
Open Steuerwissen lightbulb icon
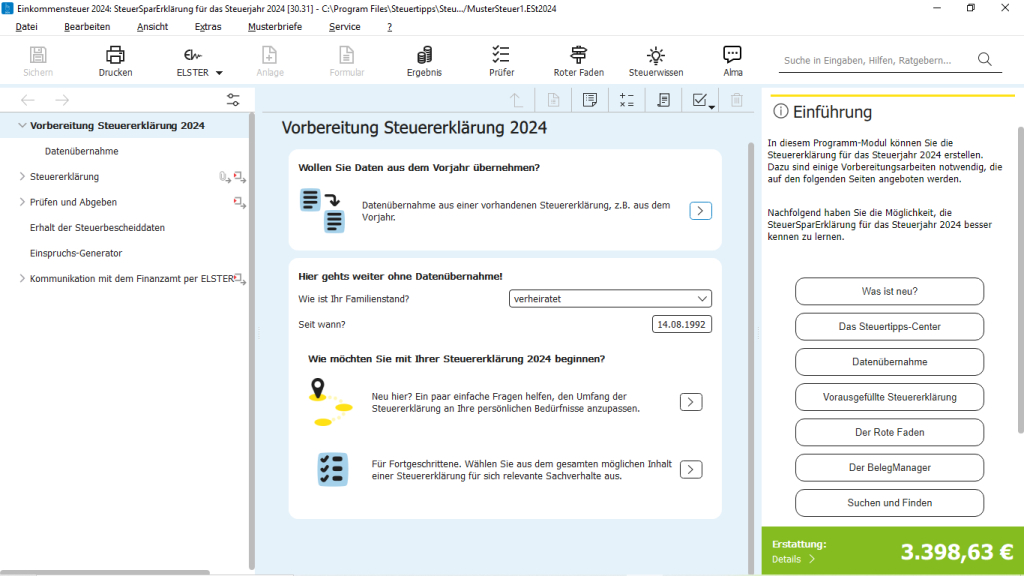pyautogui.click(x=655, y=56)
